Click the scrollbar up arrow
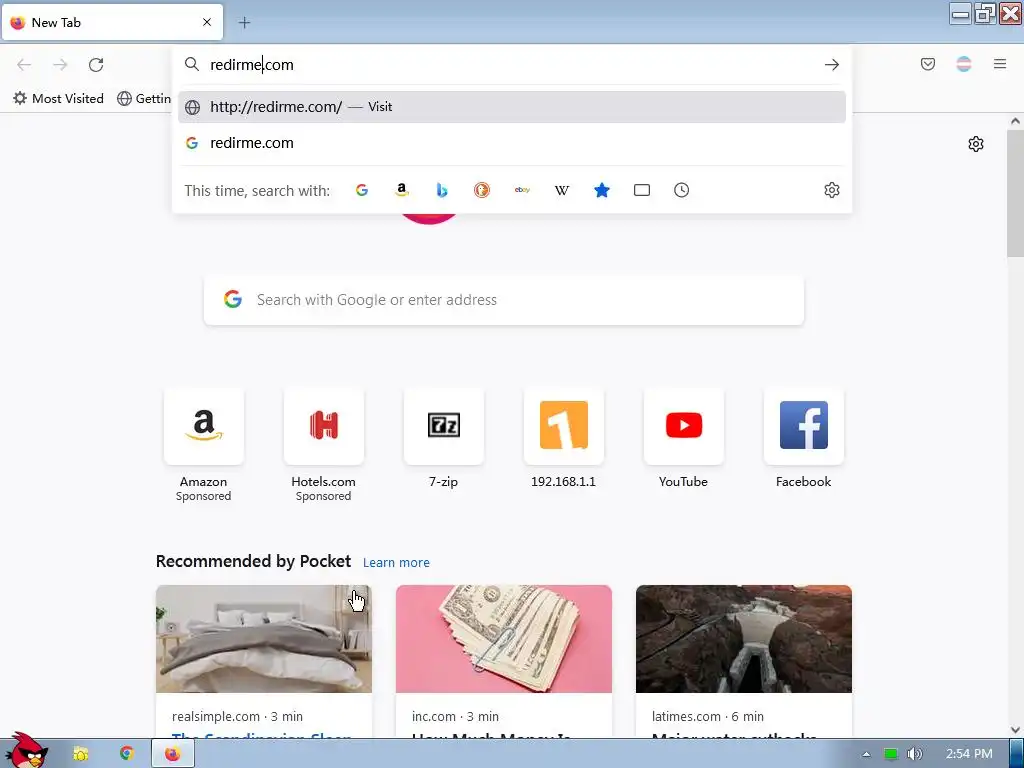The image size is (1024, 768). 1015,121
